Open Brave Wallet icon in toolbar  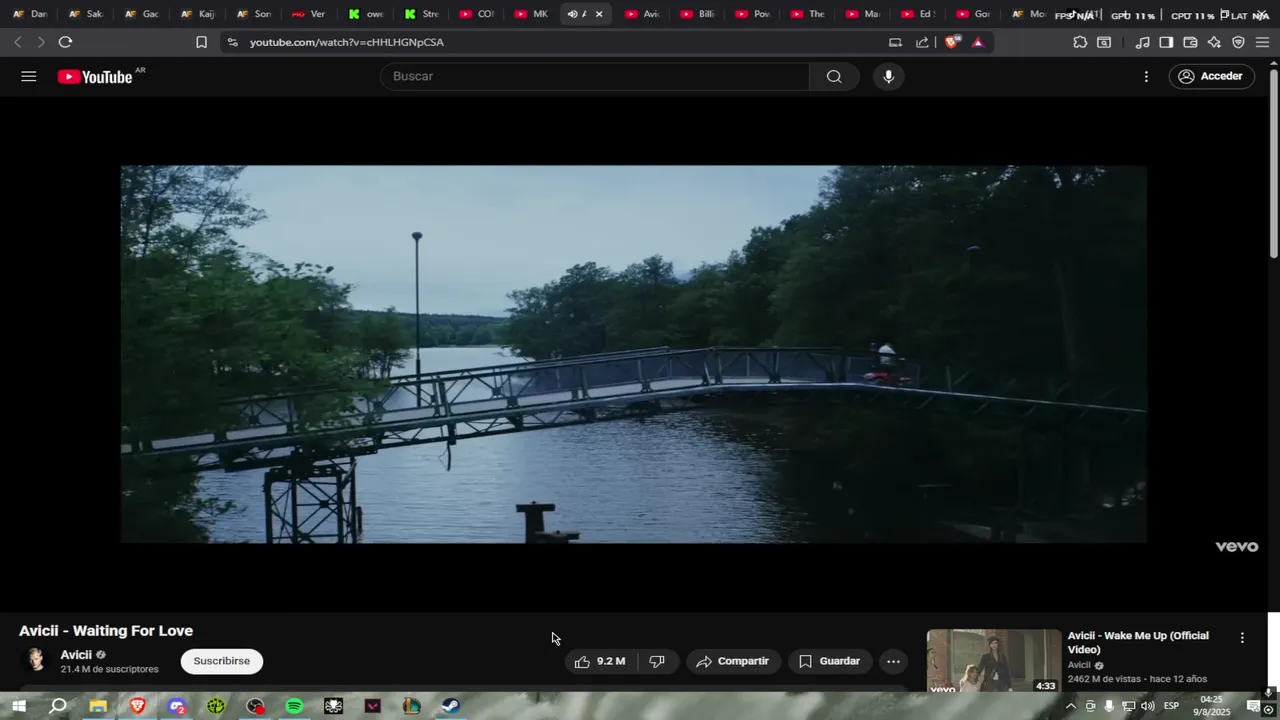point(1190,42)
